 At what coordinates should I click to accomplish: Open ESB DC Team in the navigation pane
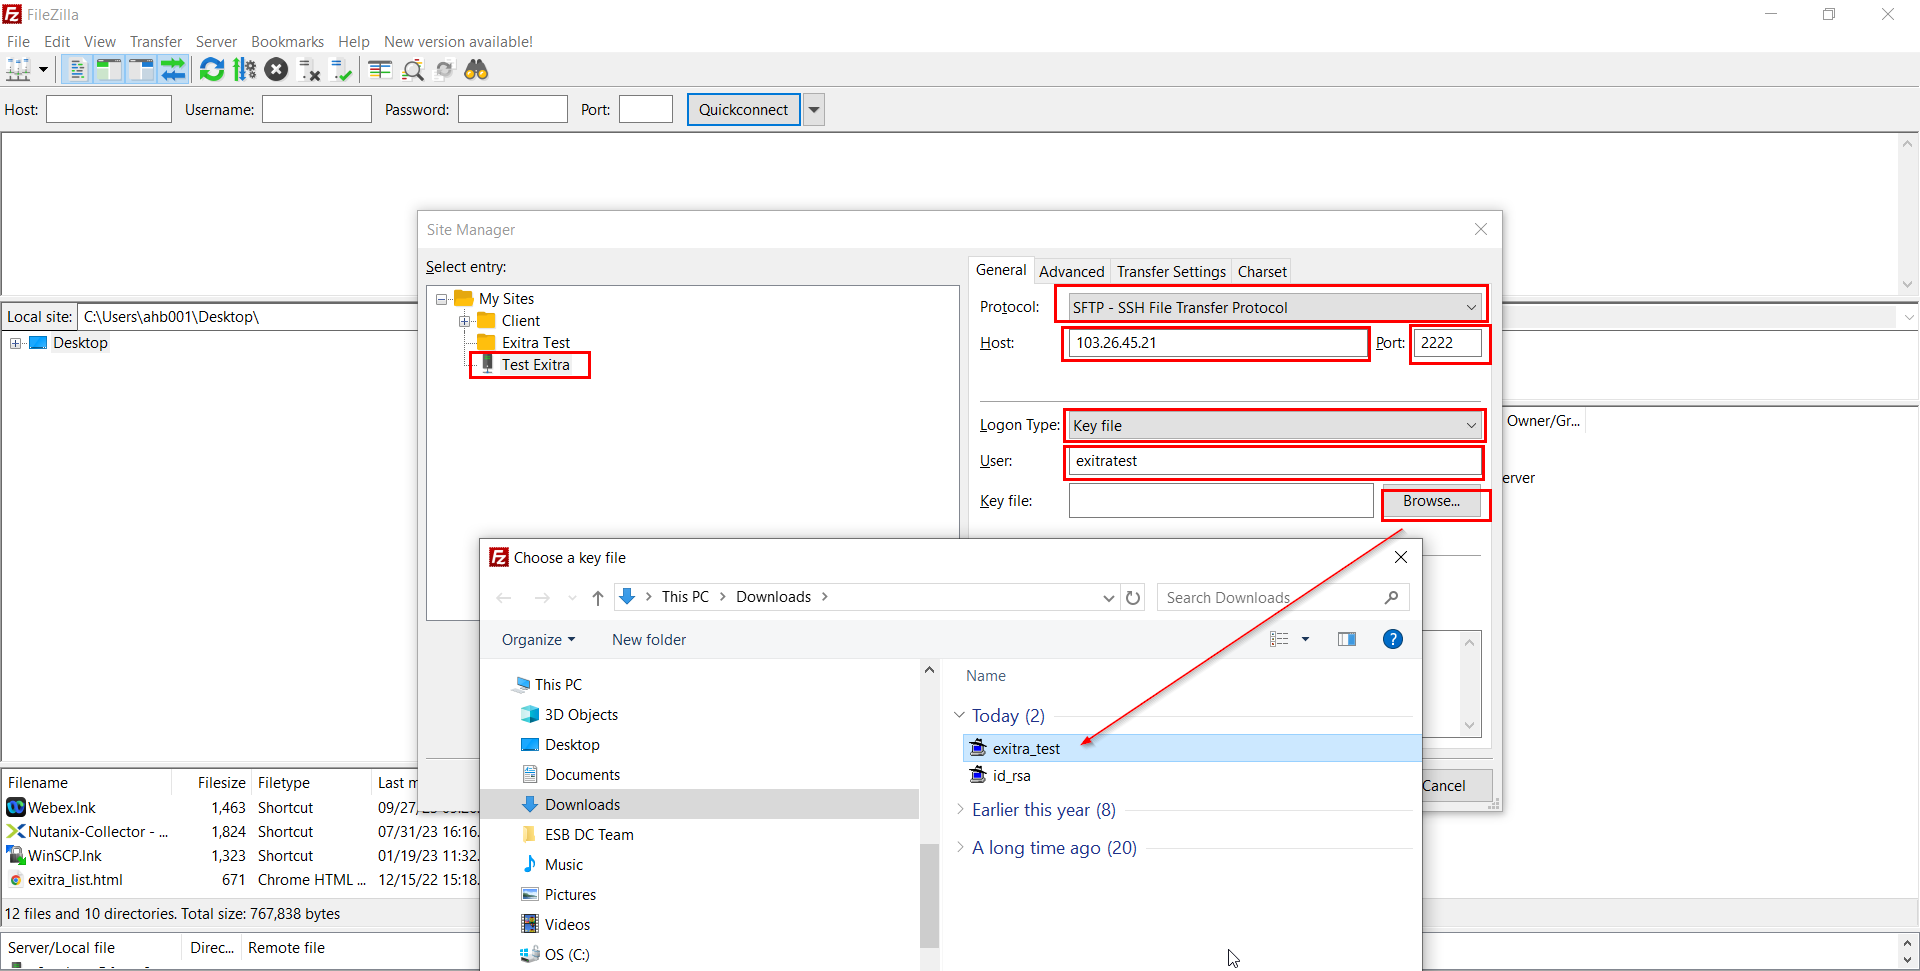point(589,835)
